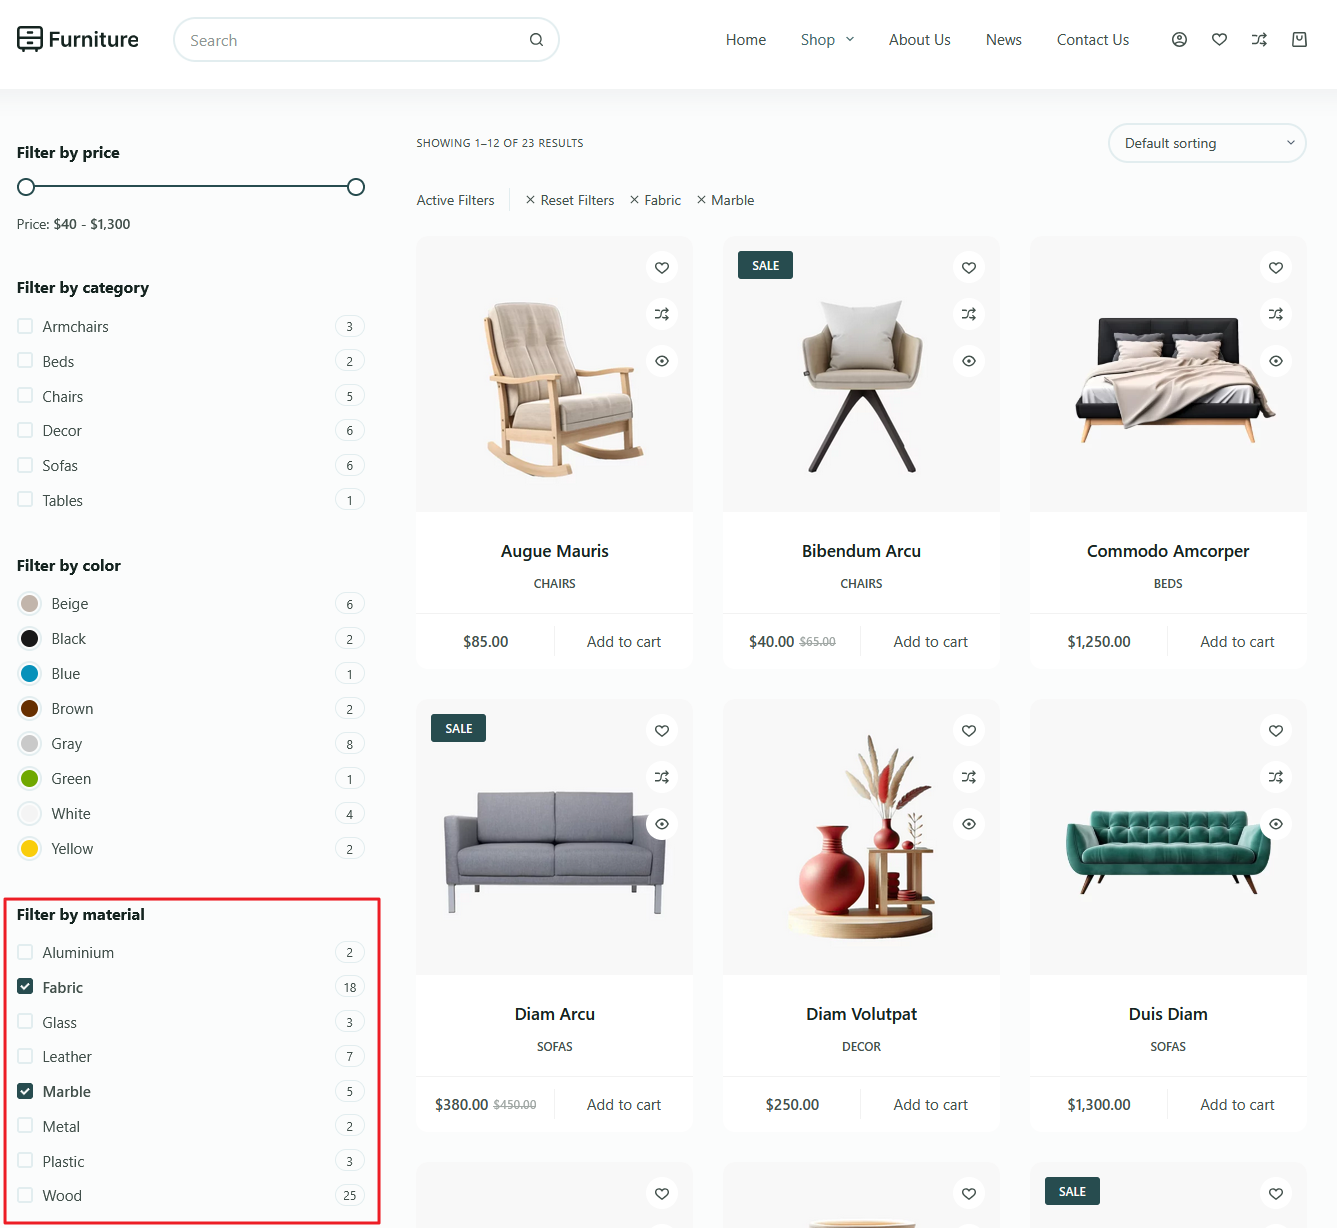Image resolution: width=1337 pixels, height=1228 pixels.
Task: Add Commodo Amcorper to cart
Action: click(1237, 641)
